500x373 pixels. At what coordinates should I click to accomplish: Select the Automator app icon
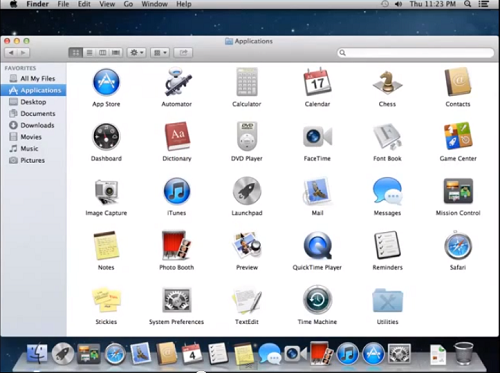click(x=177, y=82)
